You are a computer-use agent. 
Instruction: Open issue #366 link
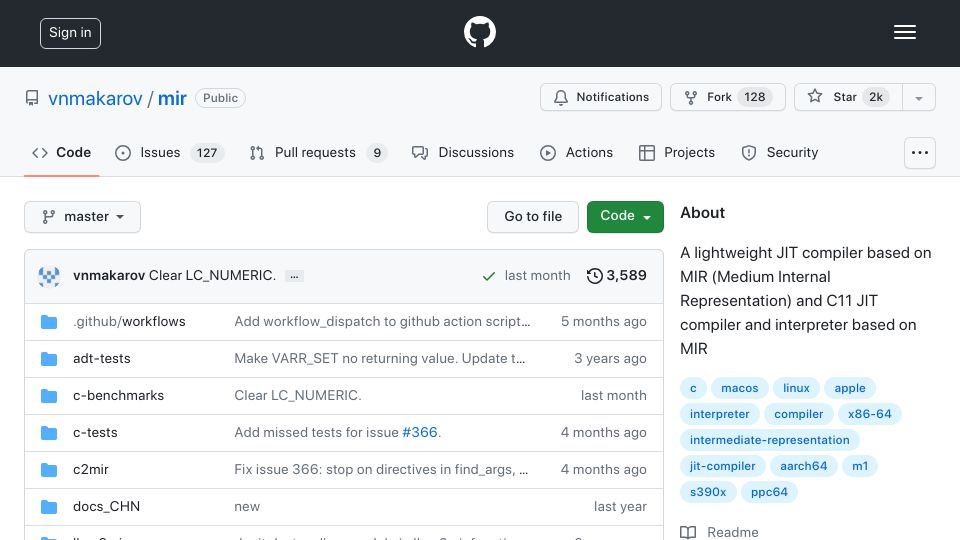(420, 432)
